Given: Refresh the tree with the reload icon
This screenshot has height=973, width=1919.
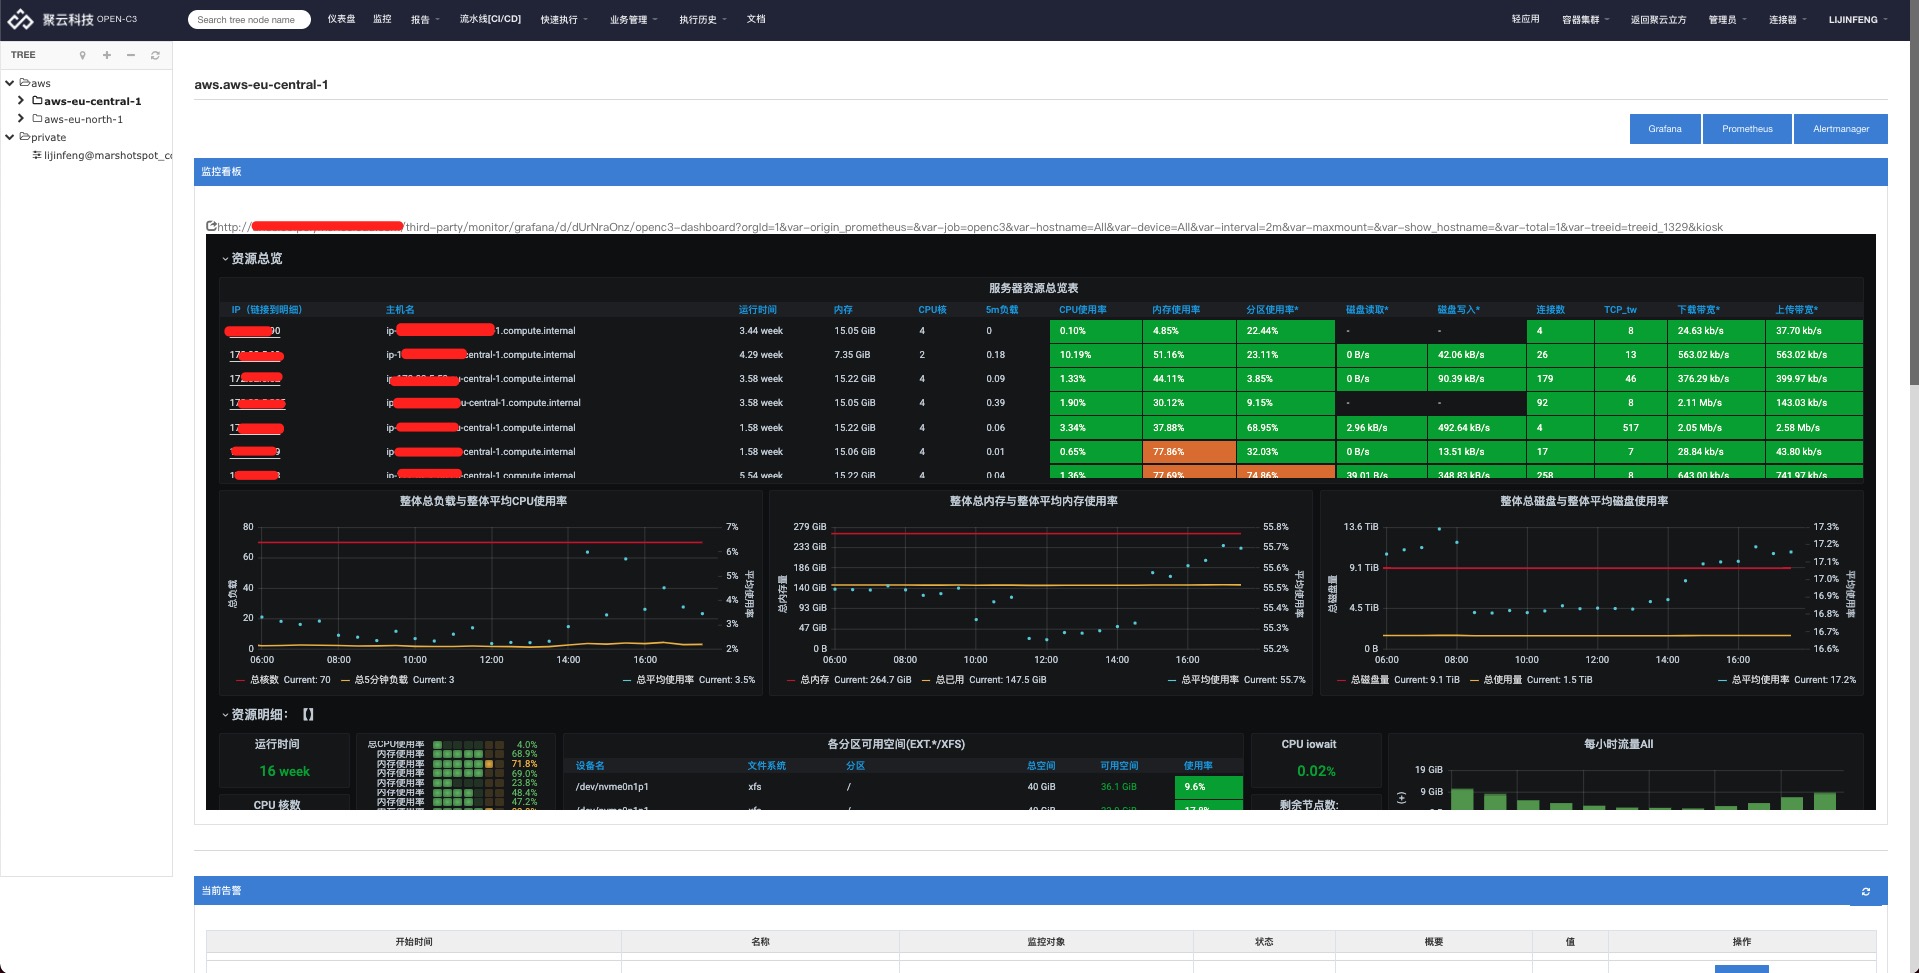Looking at the screenshot, I should [x=155, y=55].
